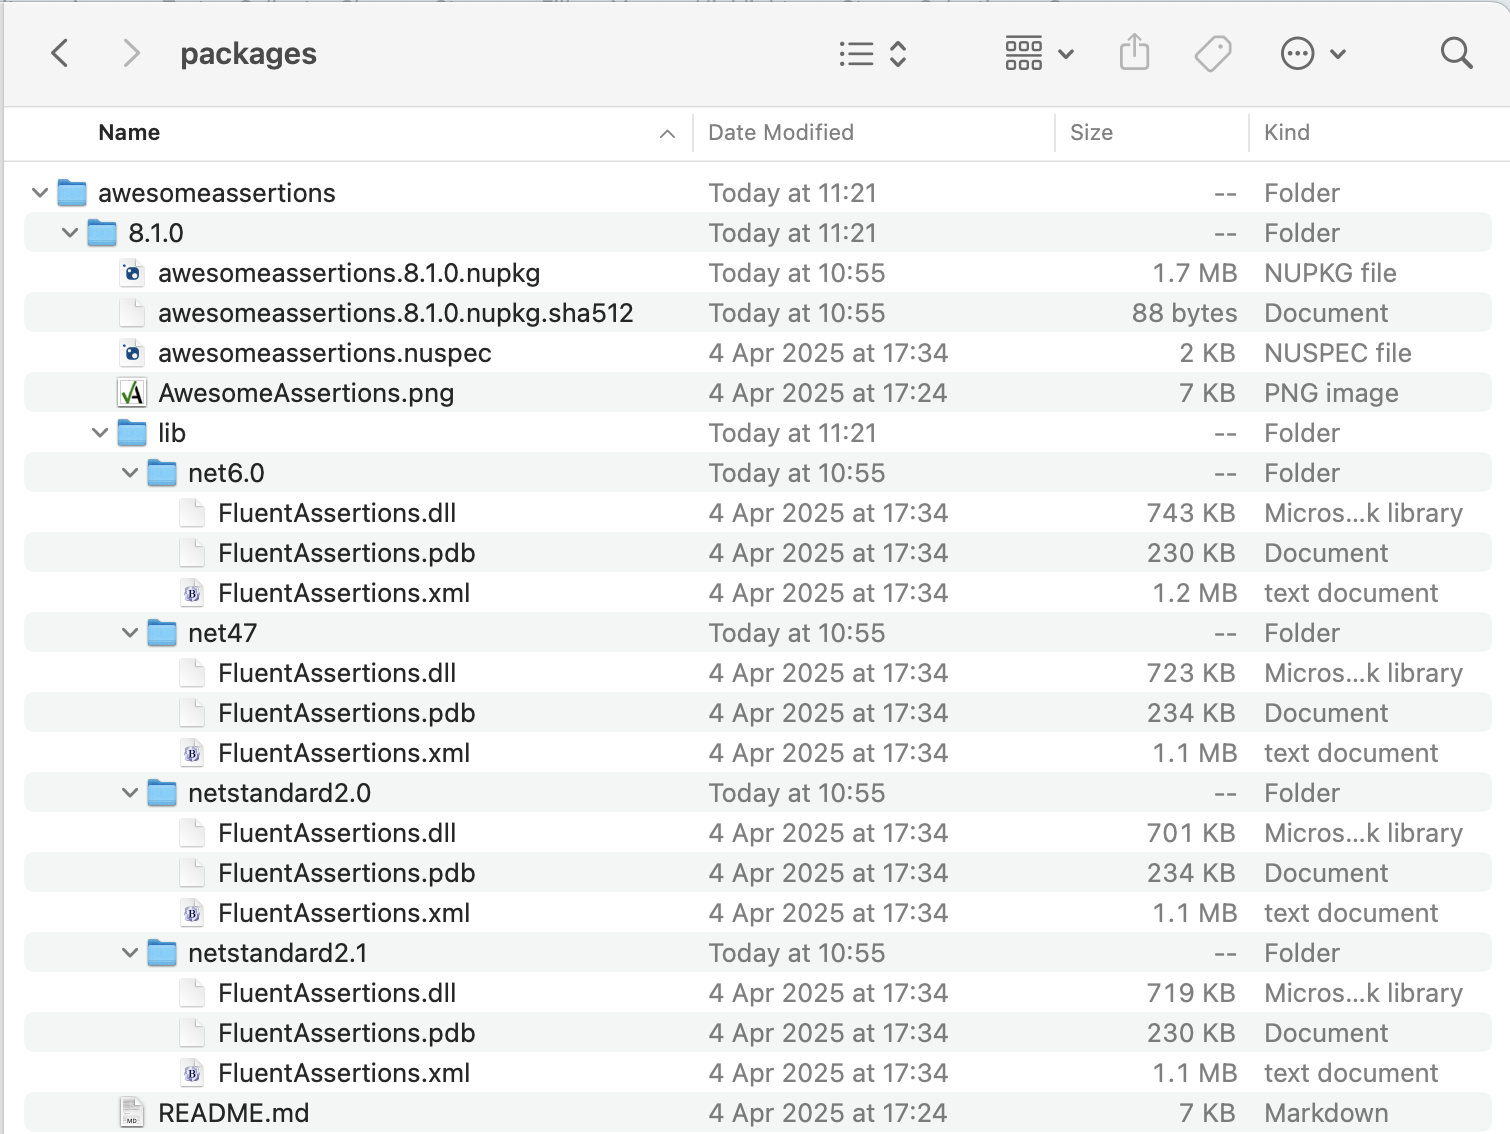Open the view options chevron next to list icon

coord(897,53)
